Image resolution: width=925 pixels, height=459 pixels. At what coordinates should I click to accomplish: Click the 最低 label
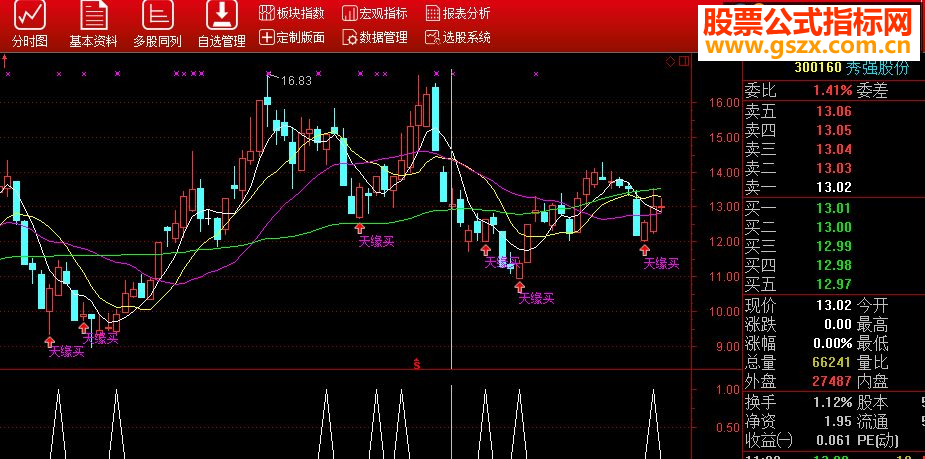[x=873, y=343]
